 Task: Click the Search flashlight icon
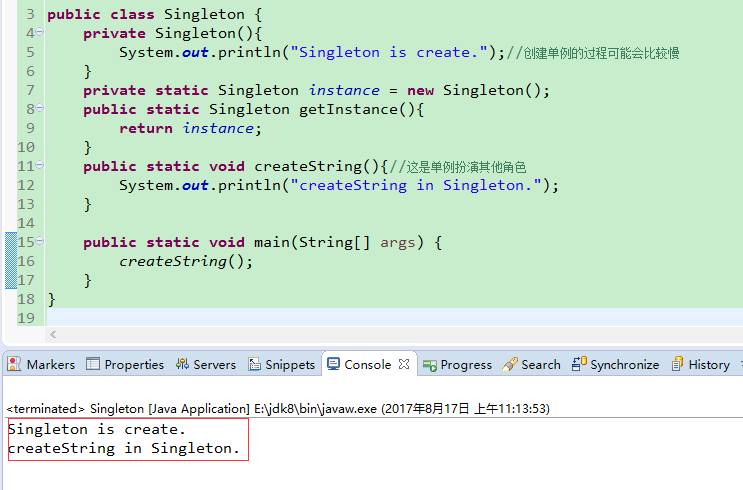[x=510, y=364]
